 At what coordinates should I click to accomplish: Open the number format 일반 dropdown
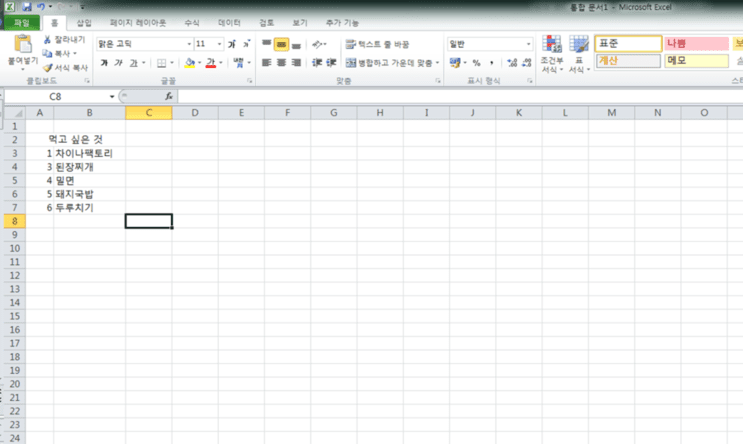528,44
